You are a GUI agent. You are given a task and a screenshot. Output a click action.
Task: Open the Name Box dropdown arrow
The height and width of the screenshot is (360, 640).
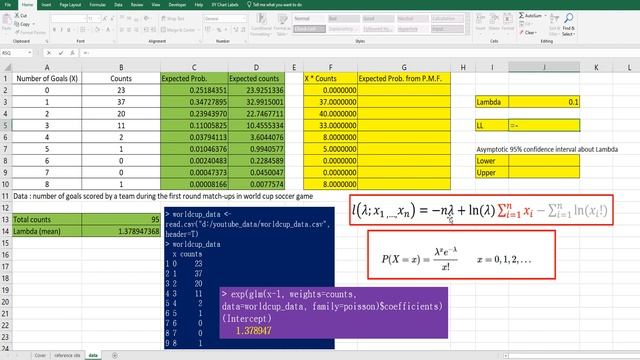coord(29,53)
